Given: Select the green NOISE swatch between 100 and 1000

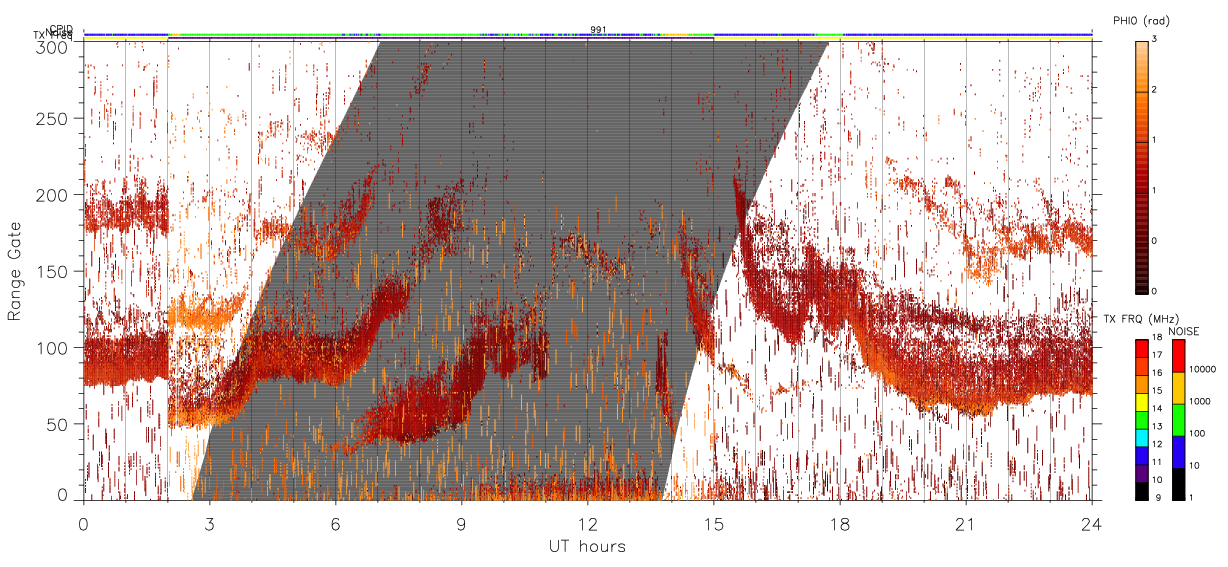Looking at the screenshot, I should click(1179, 420).
